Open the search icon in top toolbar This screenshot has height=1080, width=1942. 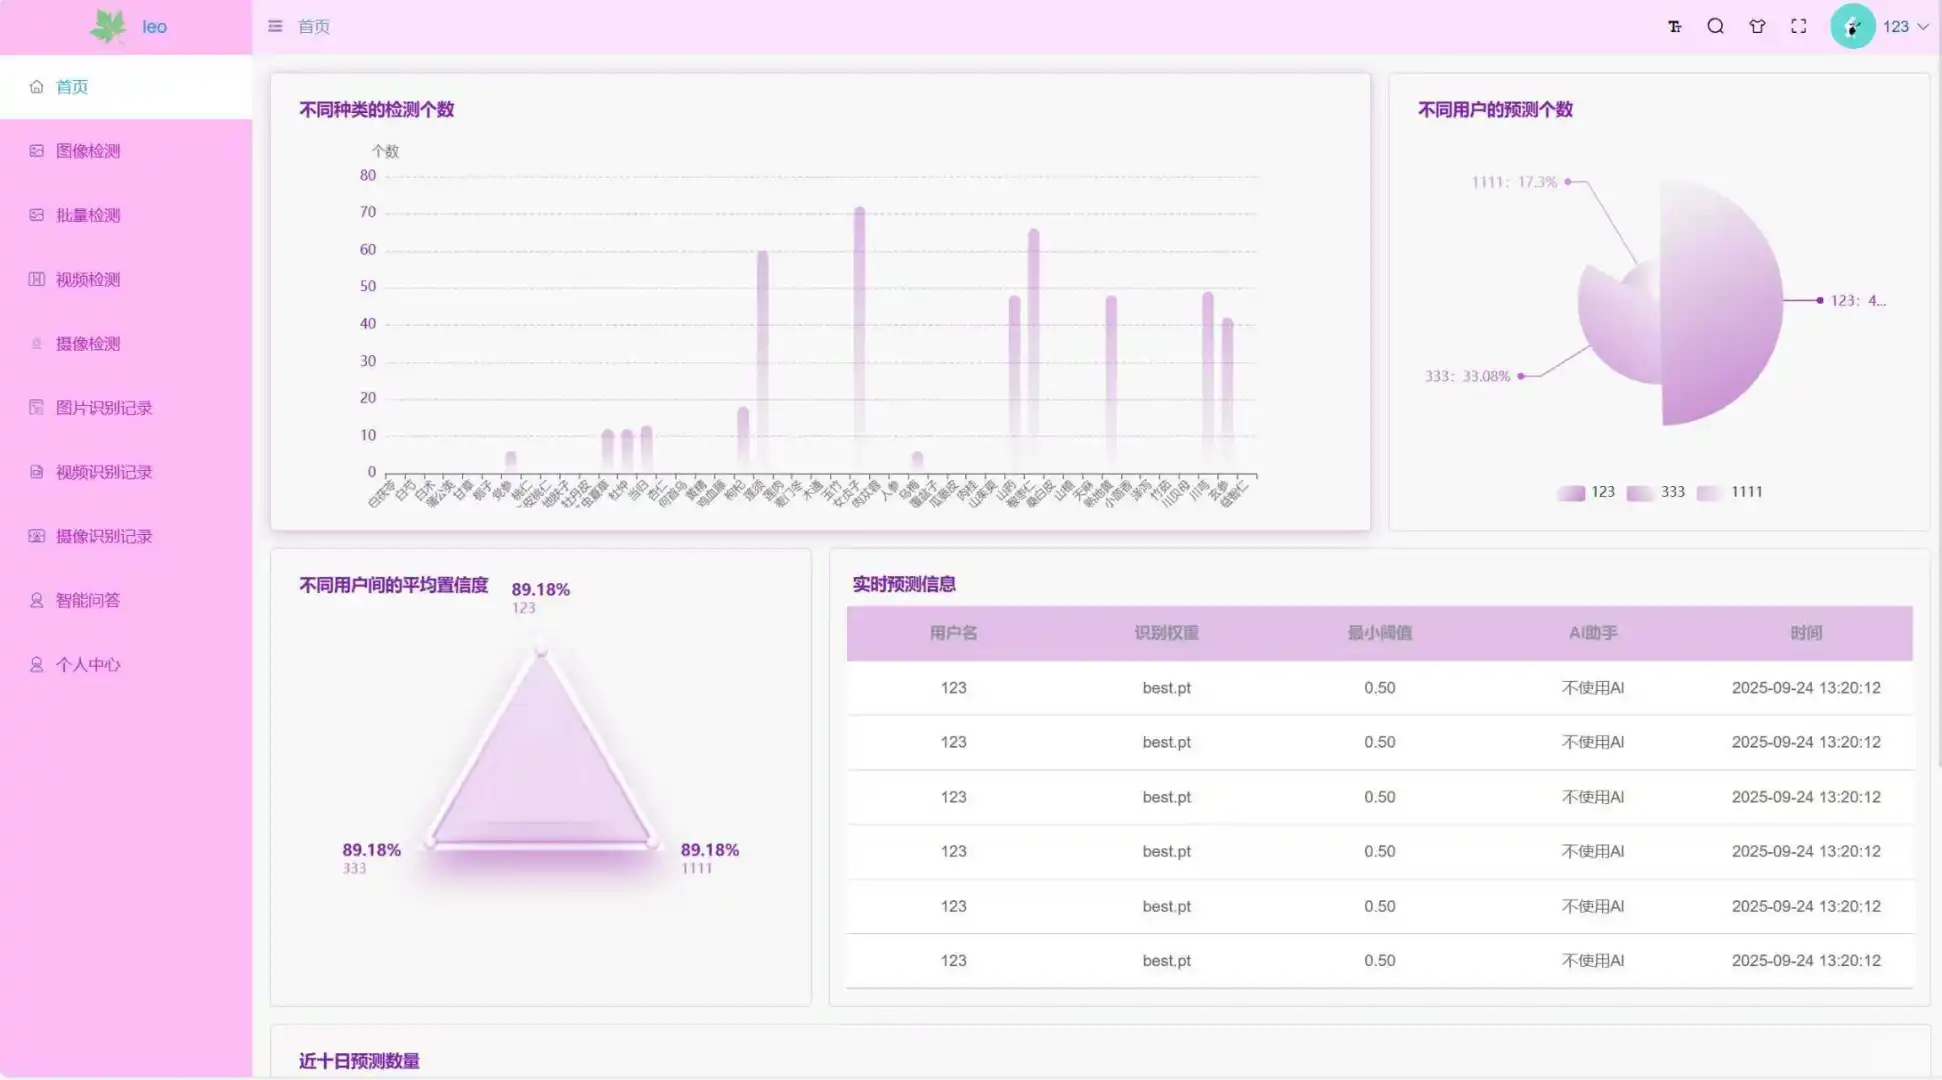click(1716, 26)
